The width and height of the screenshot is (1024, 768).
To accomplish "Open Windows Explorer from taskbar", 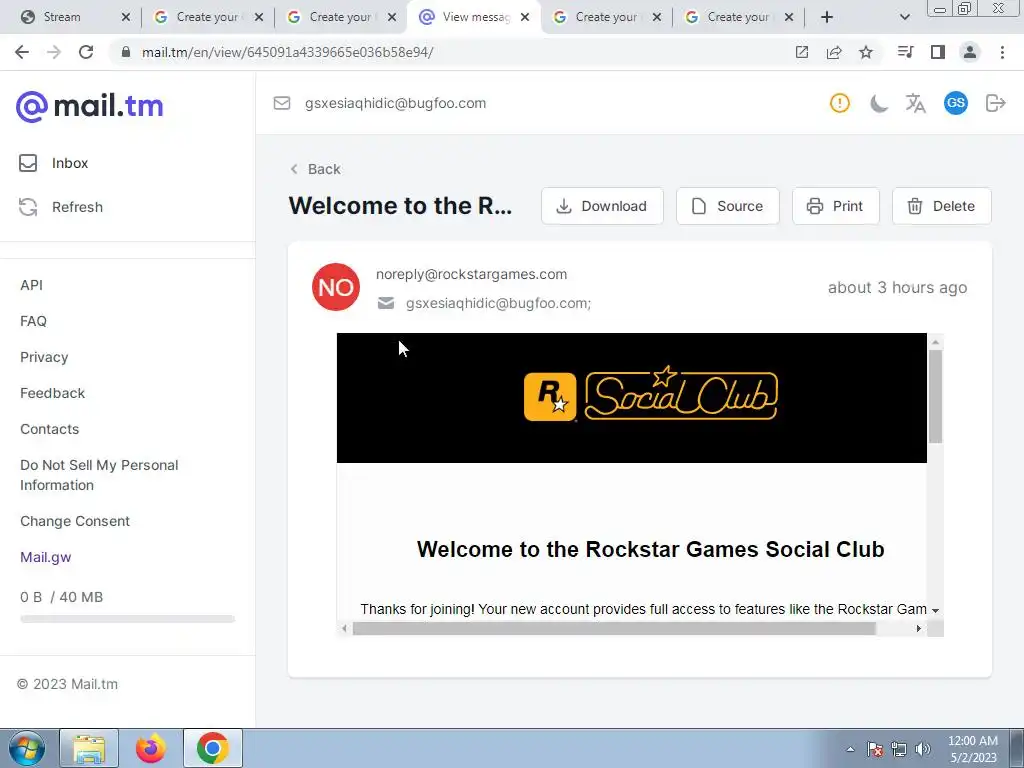I will (x=89, y=748).
